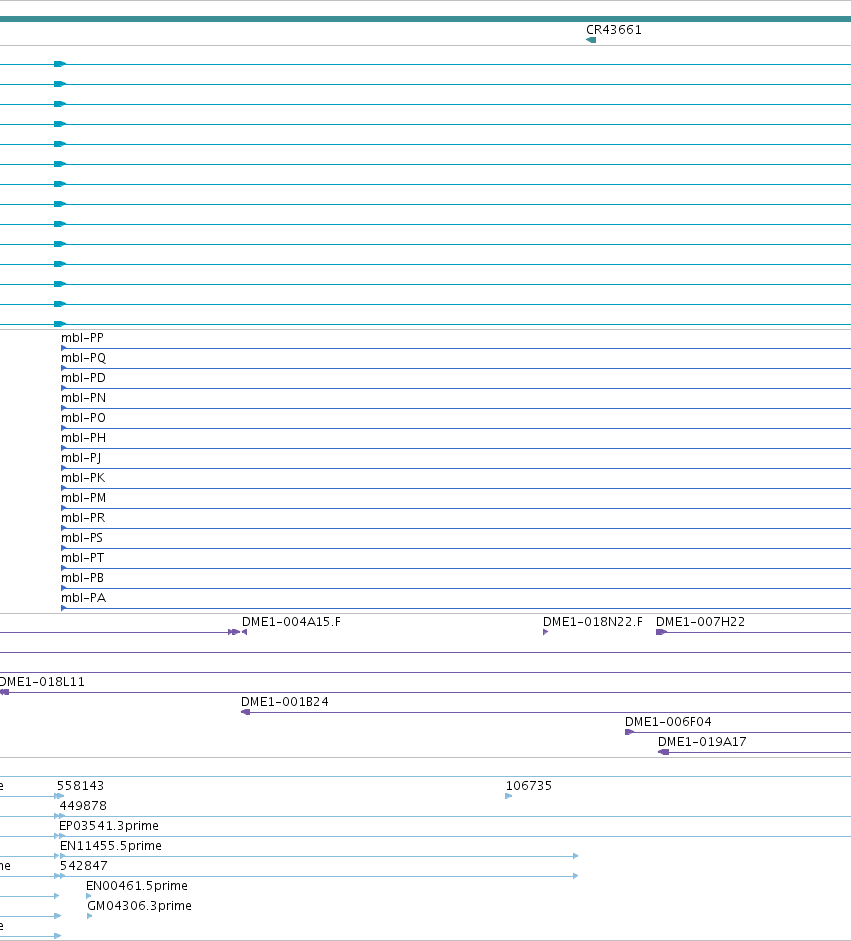
Task: Click the 106735 feature label
Action: [x=529, y=786]
